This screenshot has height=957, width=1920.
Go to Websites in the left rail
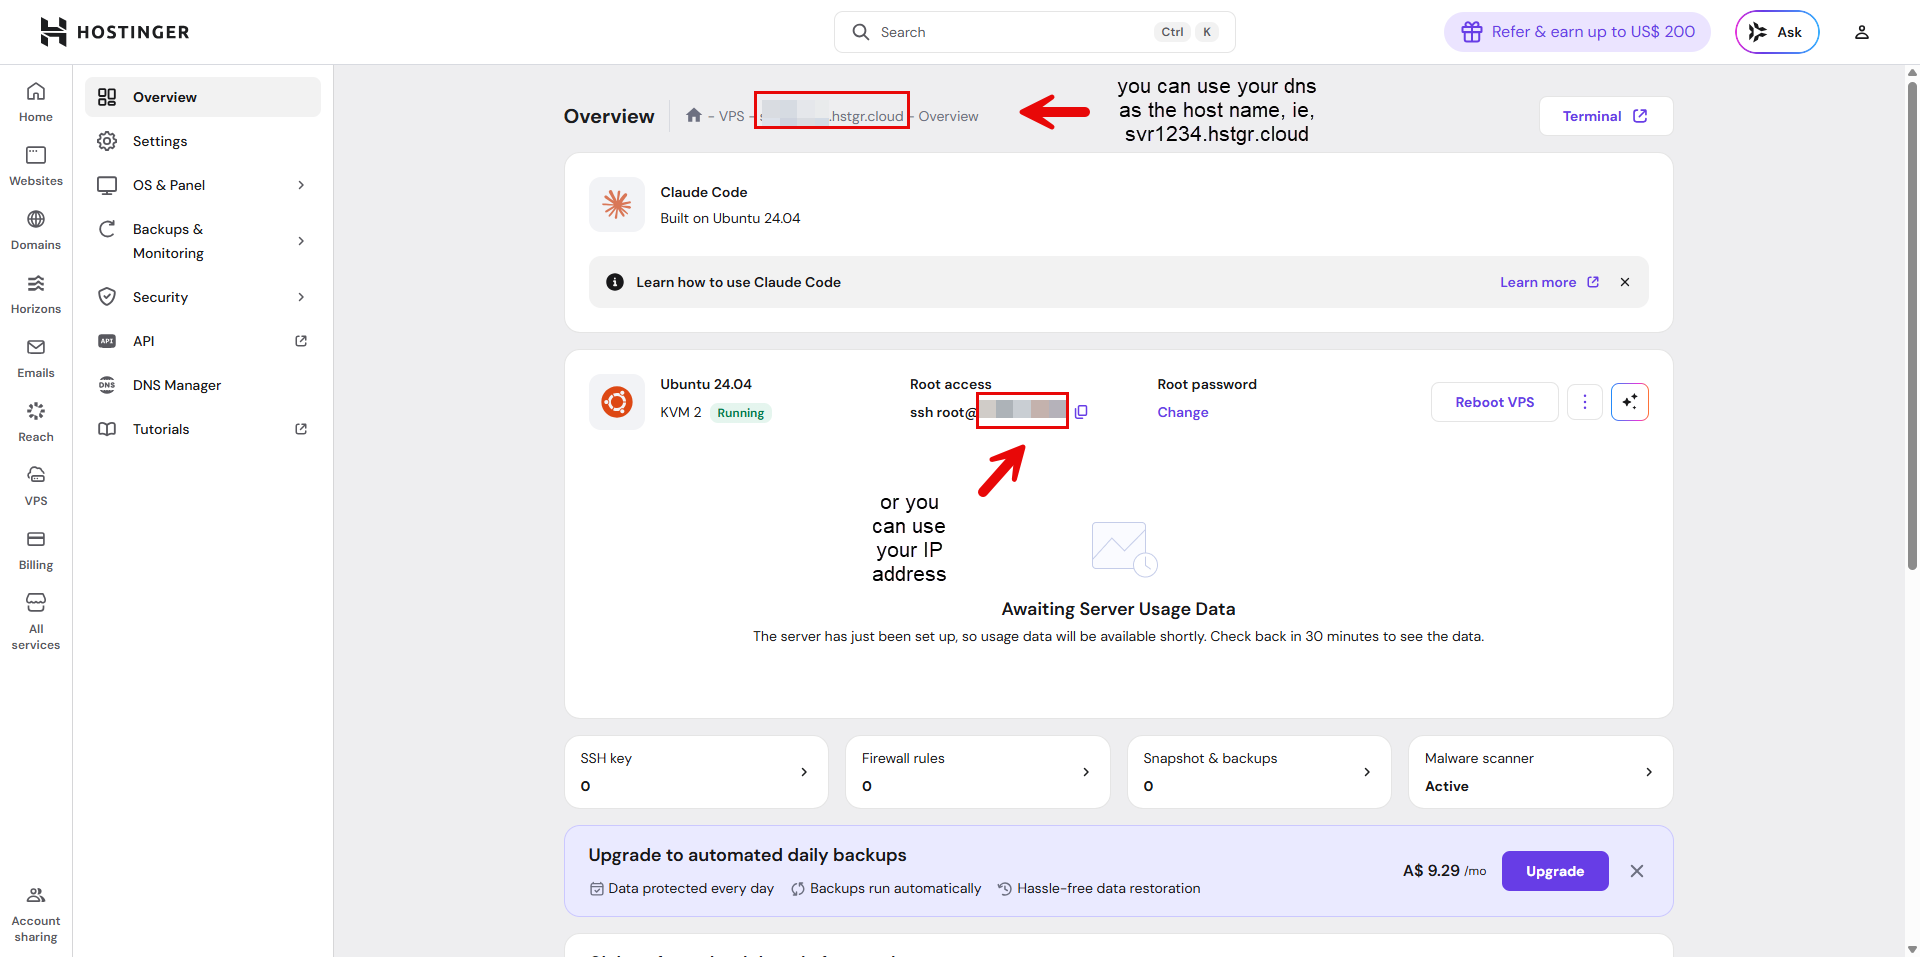coord(36,166)
